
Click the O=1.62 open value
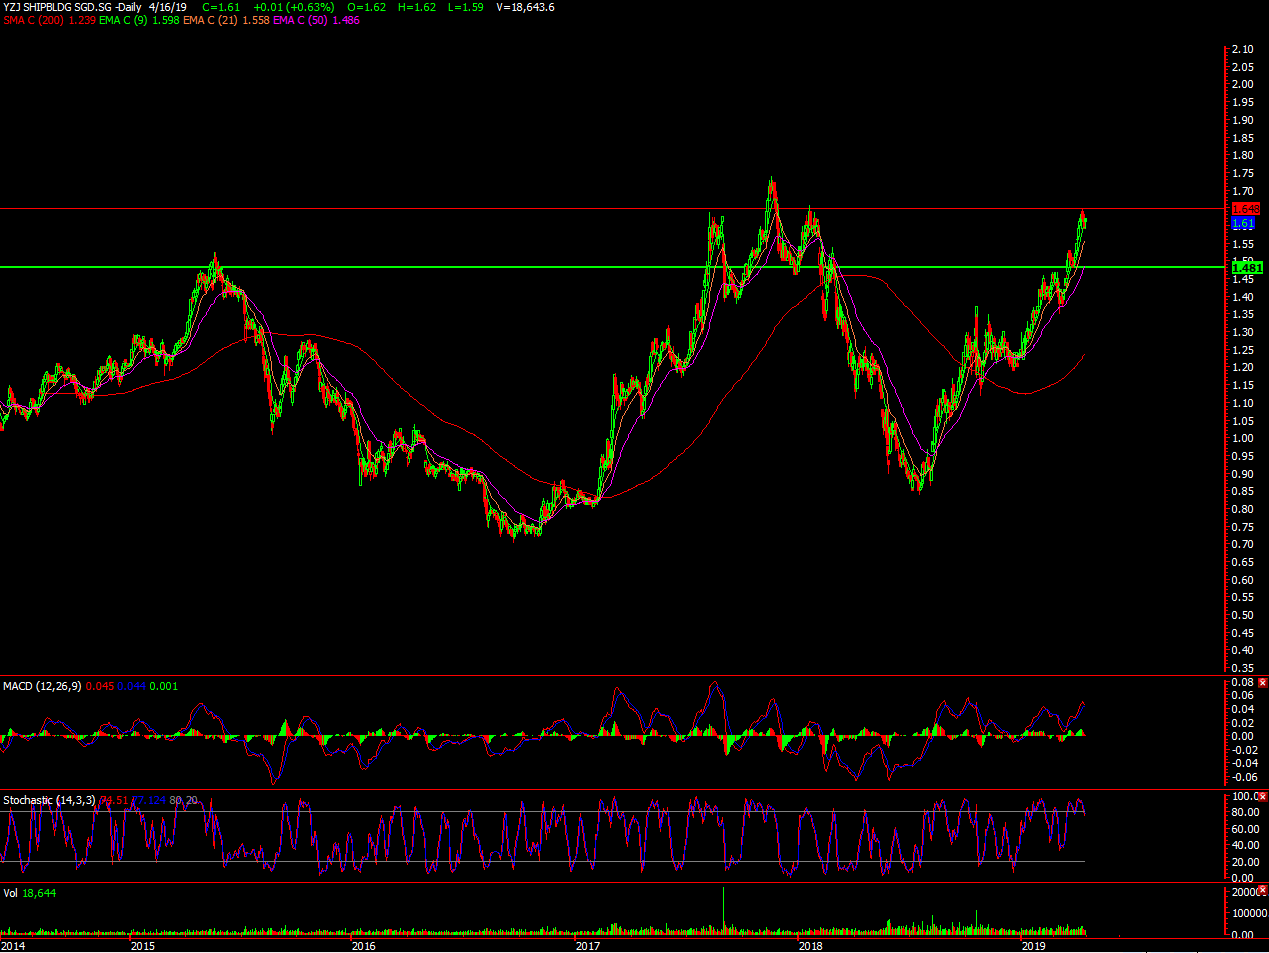(x=367, y=7)
